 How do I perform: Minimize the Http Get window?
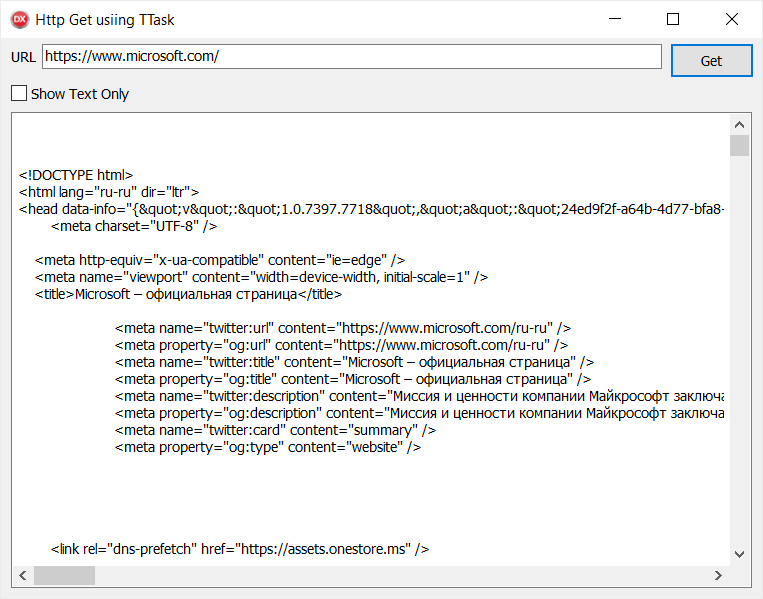pyautogui.click(x=615, y=19)
